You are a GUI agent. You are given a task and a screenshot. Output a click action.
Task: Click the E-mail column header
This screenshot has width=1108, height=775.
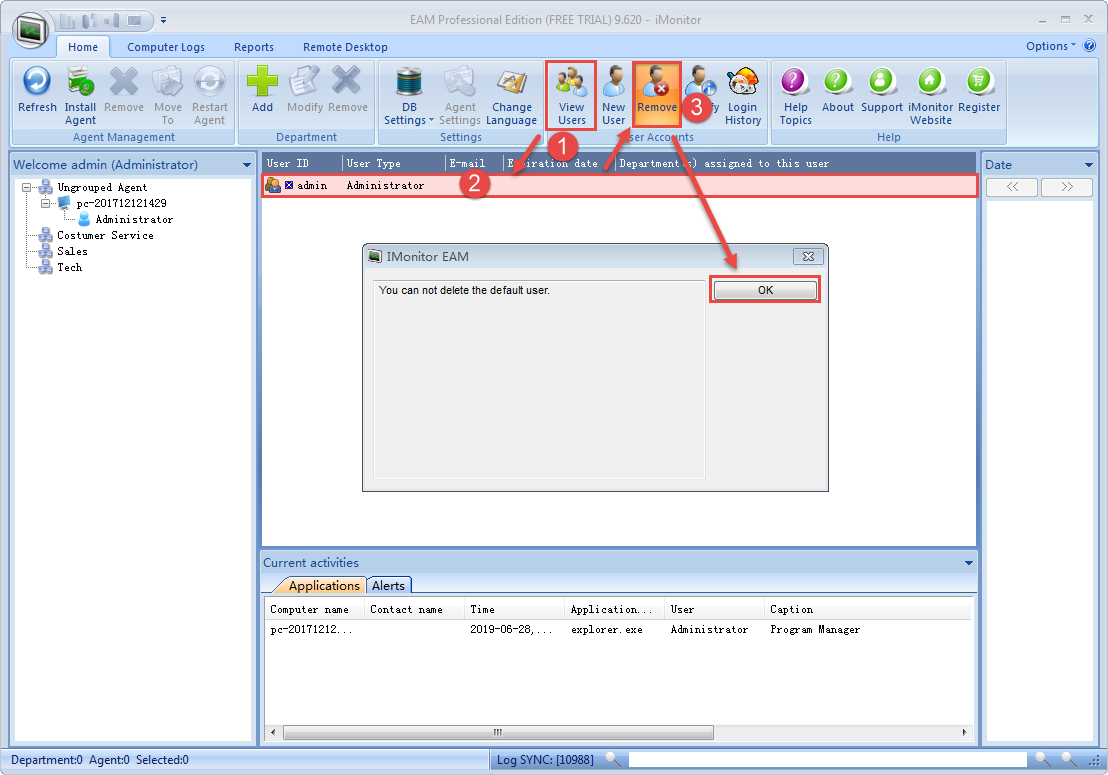474,163
